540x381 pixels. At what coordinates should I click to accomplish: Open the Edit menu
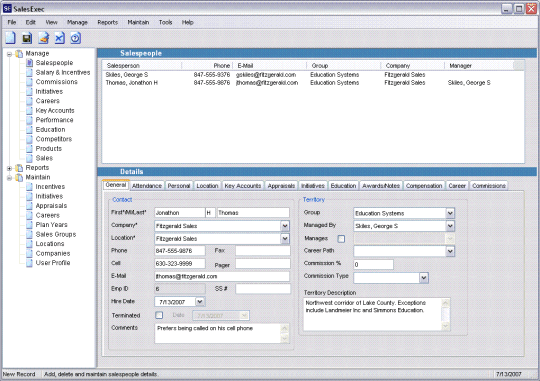pos(30,22)
